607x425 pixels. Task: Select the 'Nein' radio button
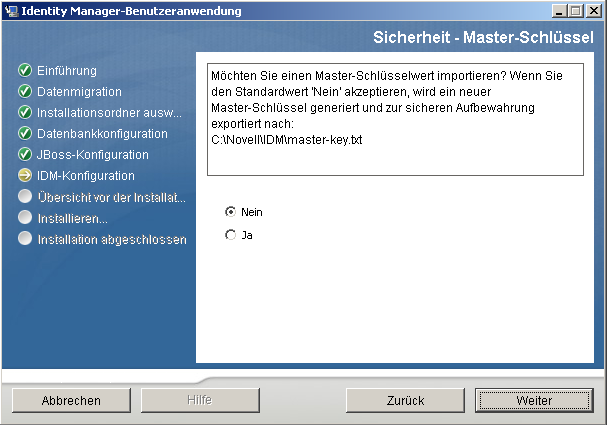pyautogui.click(x=230, y=212)
